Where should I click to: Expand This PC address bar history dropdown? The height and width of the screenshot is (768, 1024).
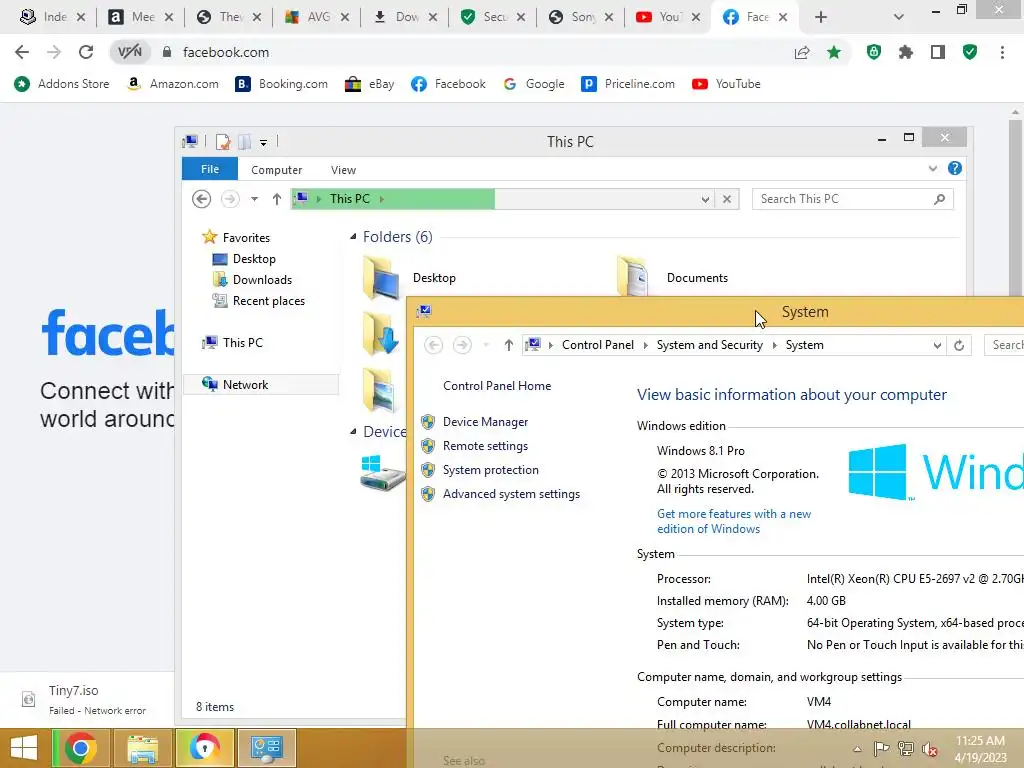[x=705, y=199]
